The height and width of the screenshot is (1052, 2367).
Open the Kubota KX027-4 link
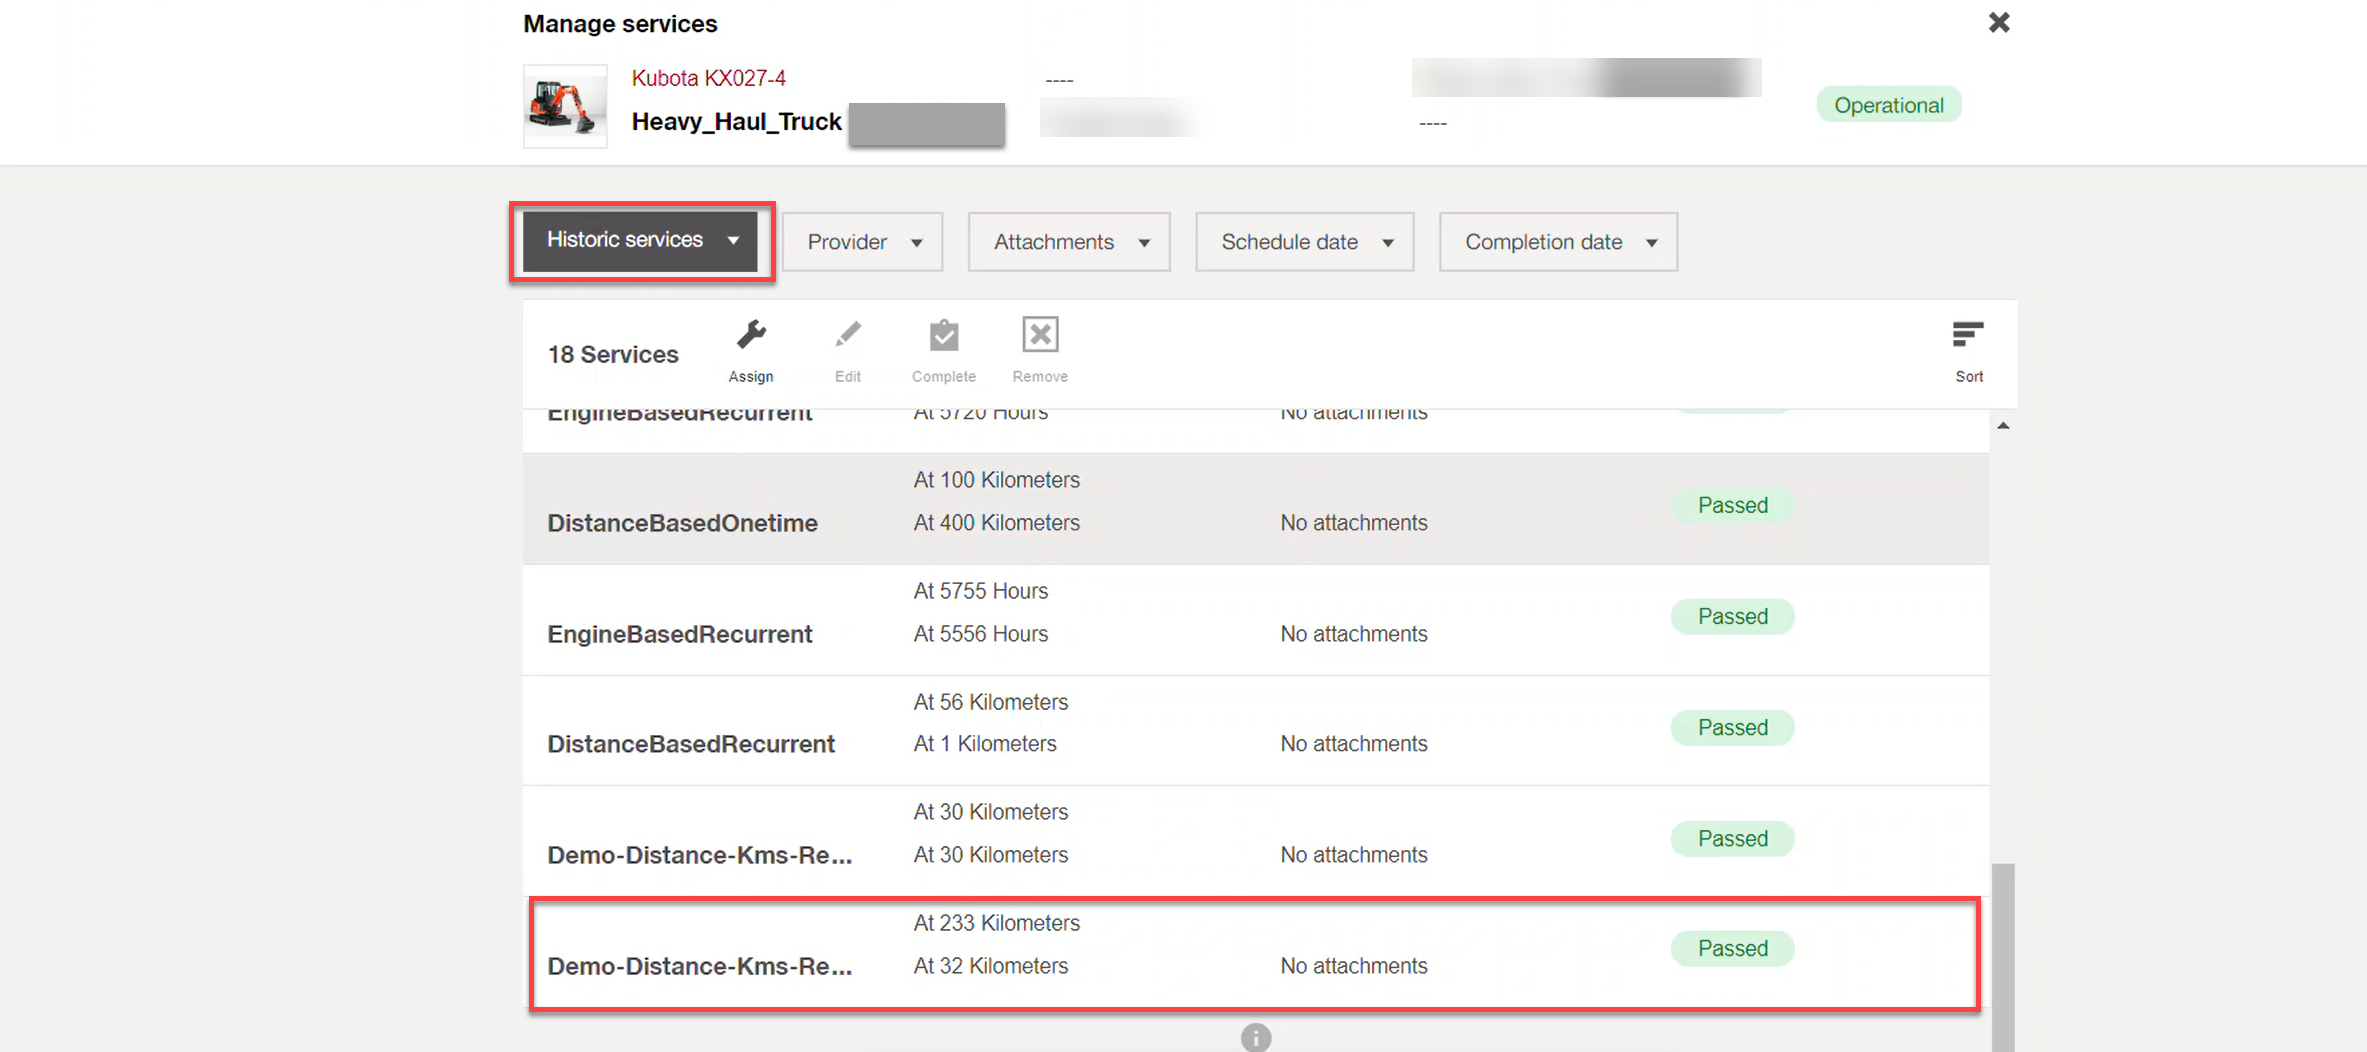(x=708, y=78)
